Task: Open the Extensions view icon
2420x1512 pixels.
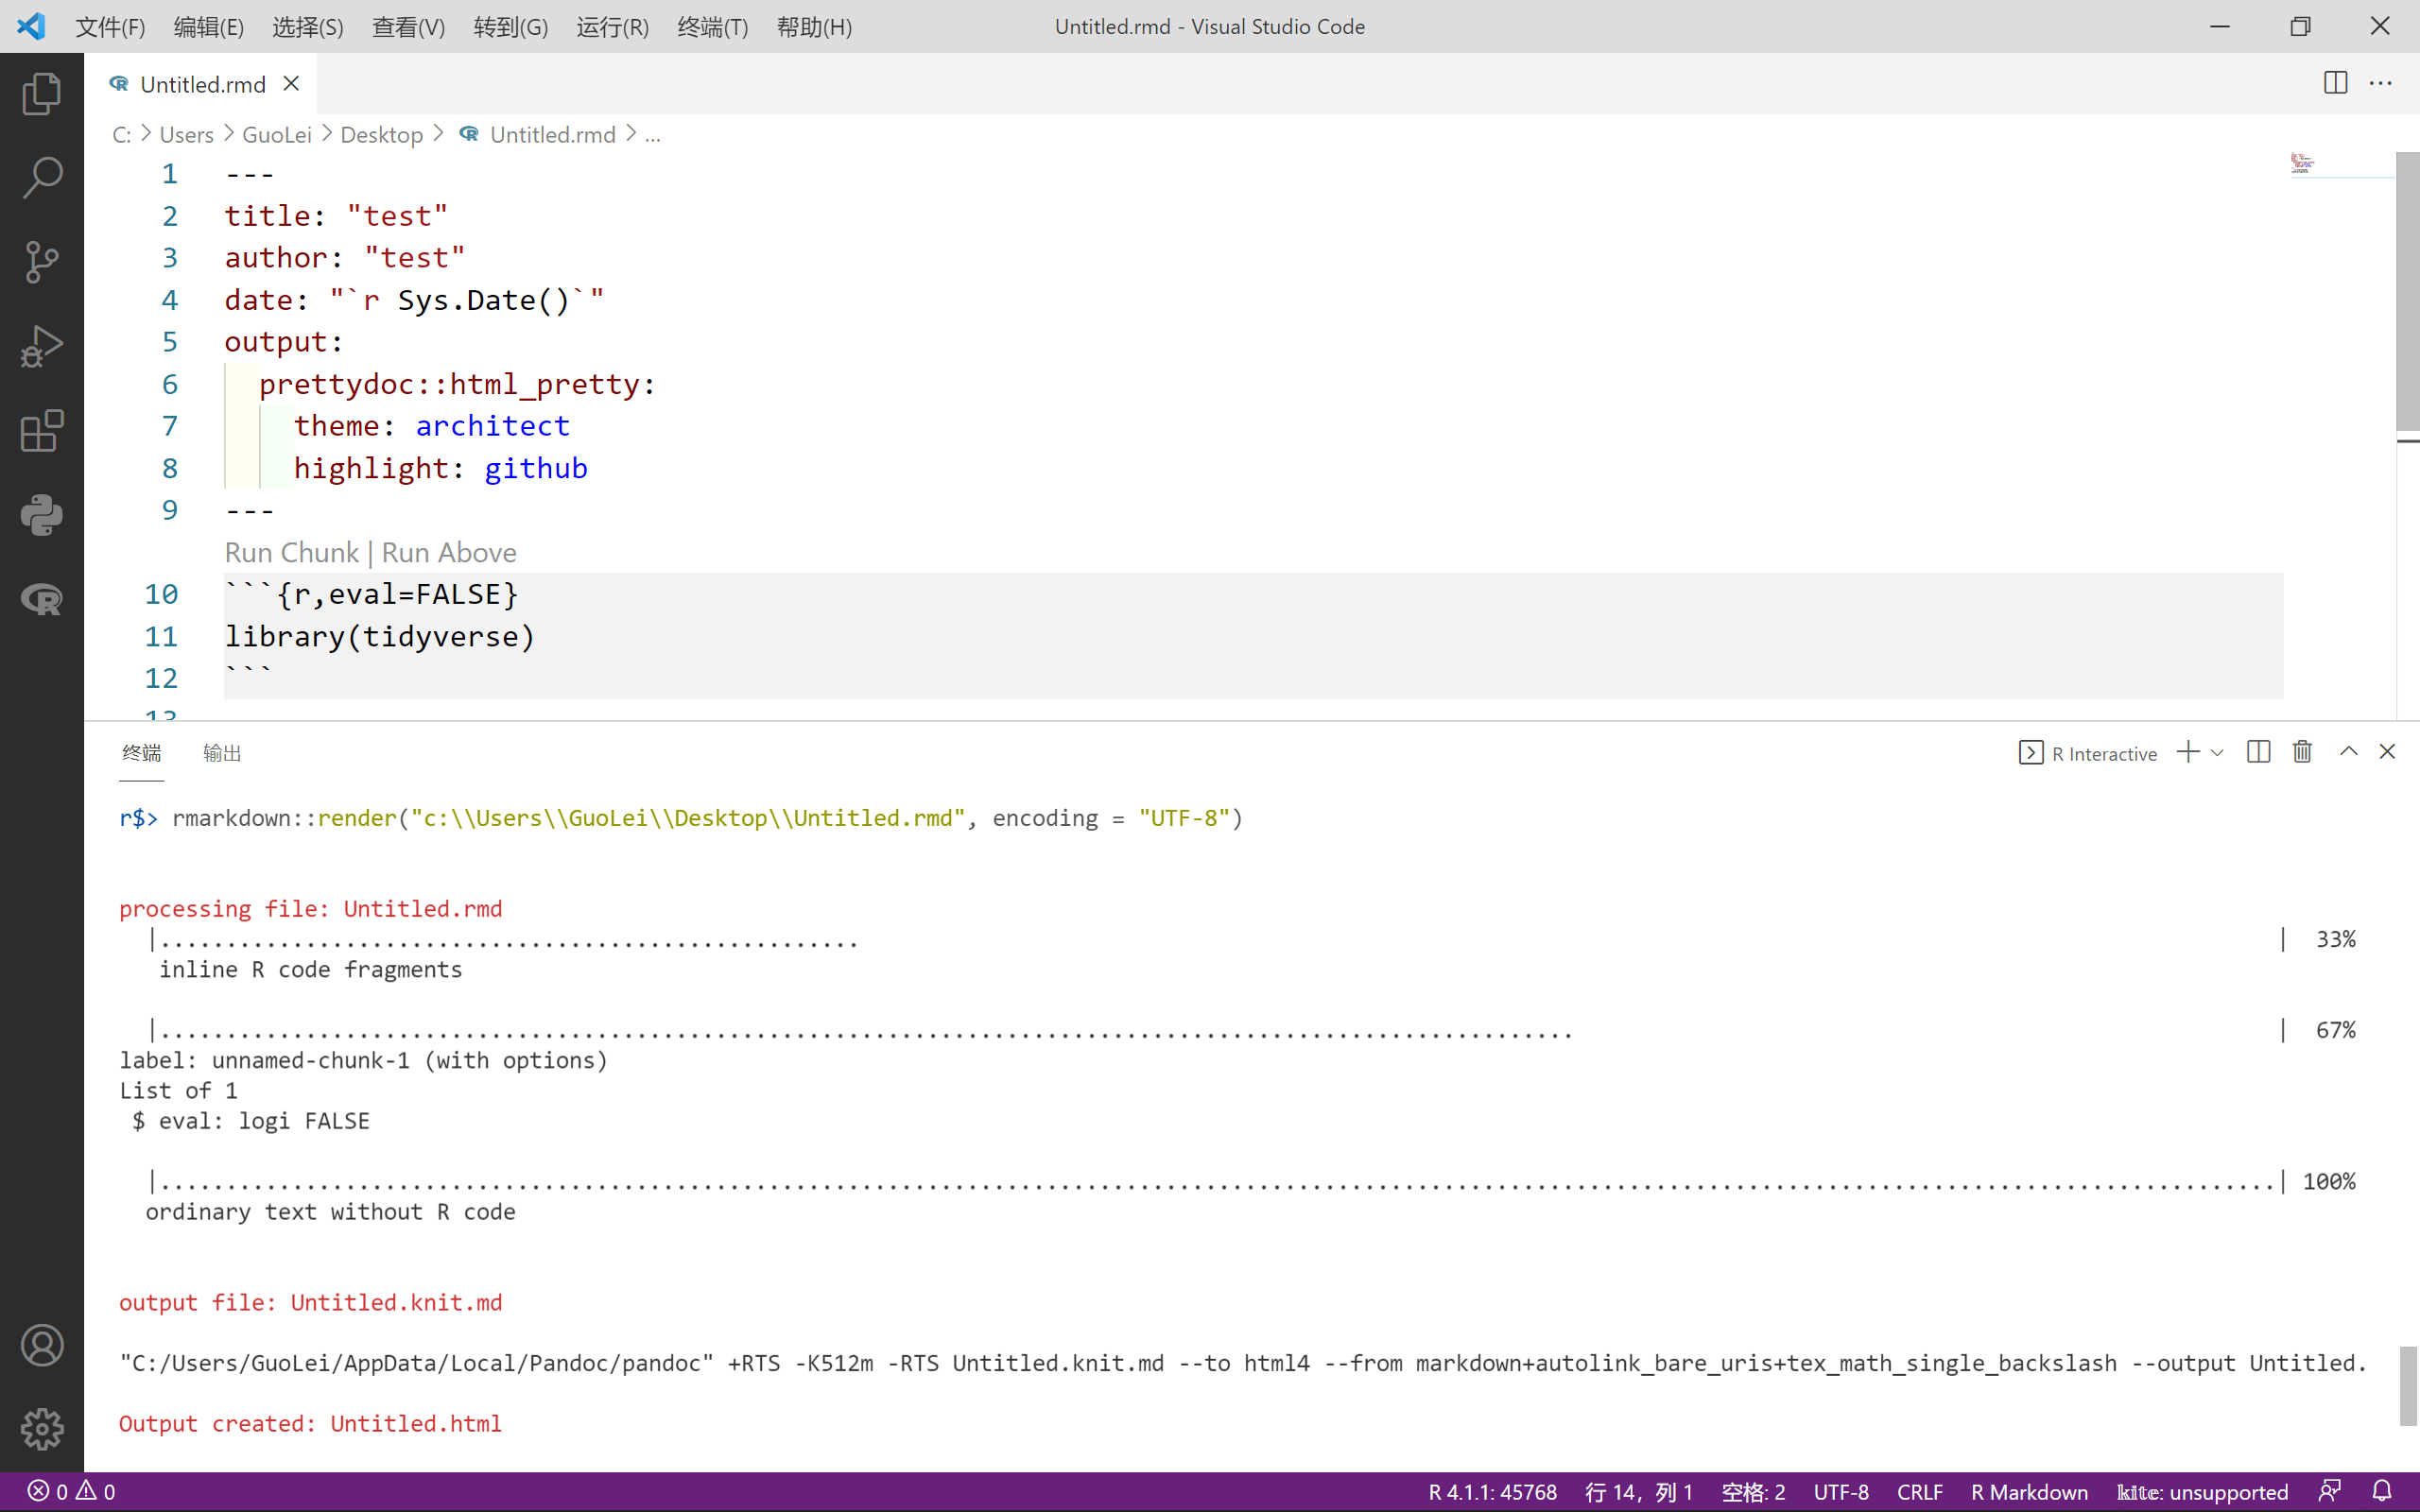Action: coord(42,431)
